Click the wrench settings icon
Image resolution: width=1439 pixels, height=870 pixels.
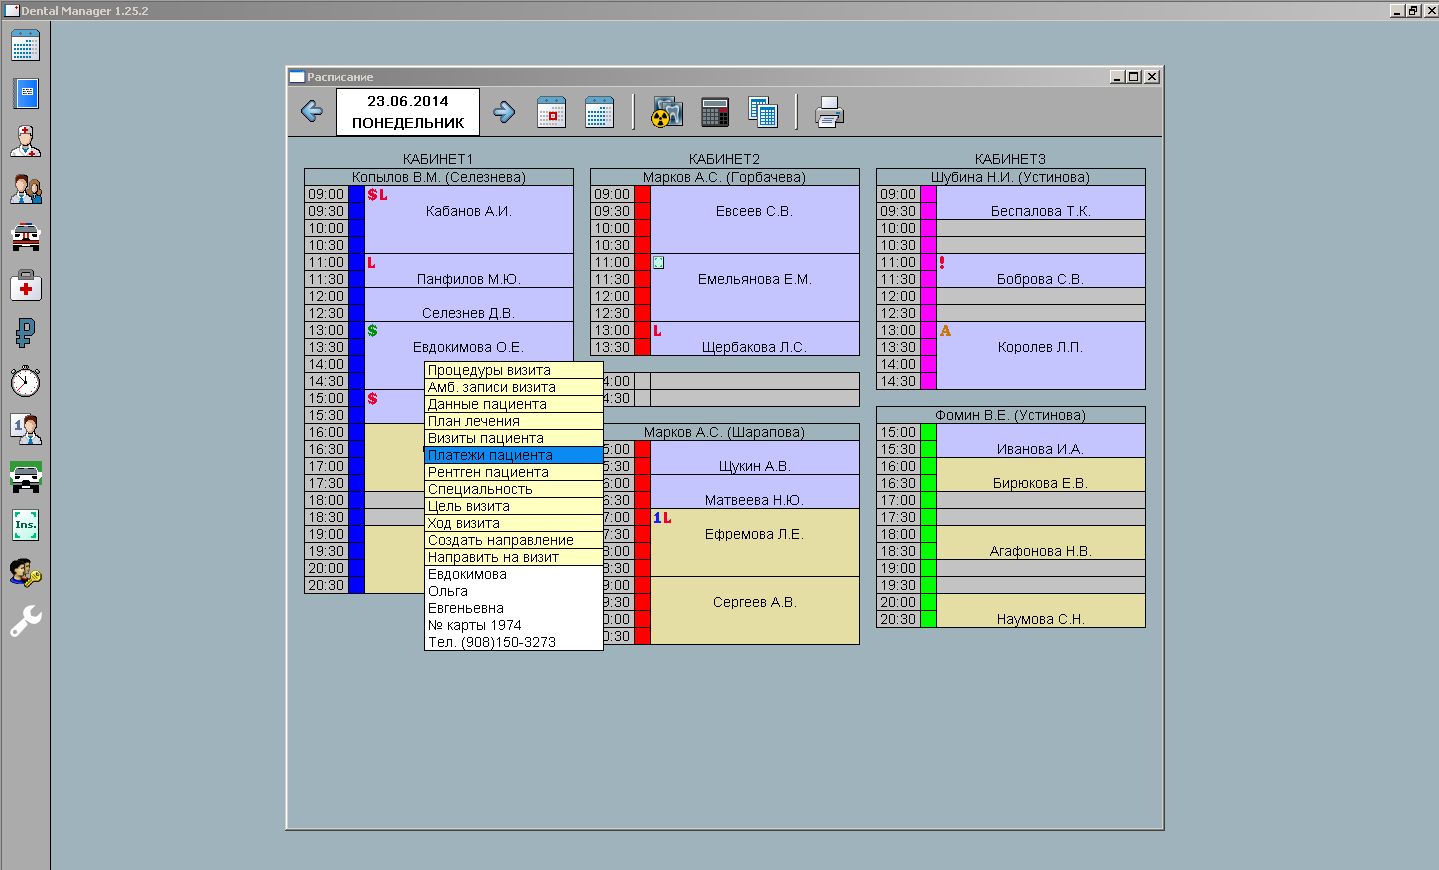[x=26, y=621]
